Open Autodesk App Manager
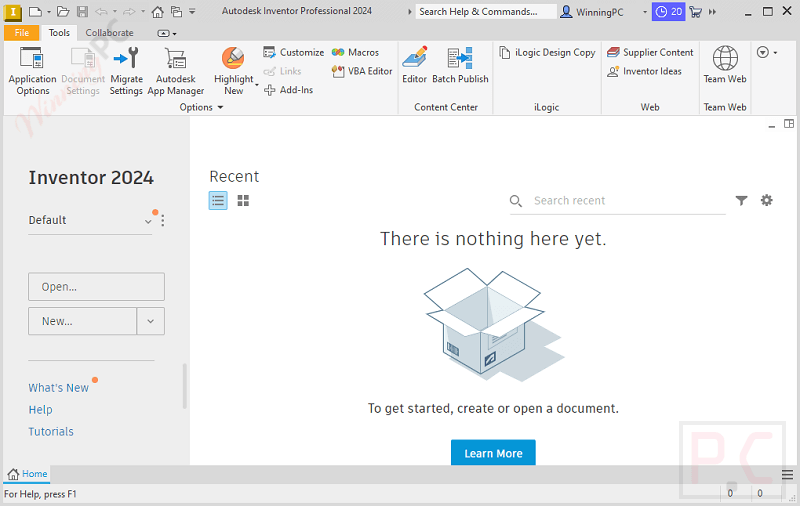The height and width of the screenshot is (506, 800). 176,71
